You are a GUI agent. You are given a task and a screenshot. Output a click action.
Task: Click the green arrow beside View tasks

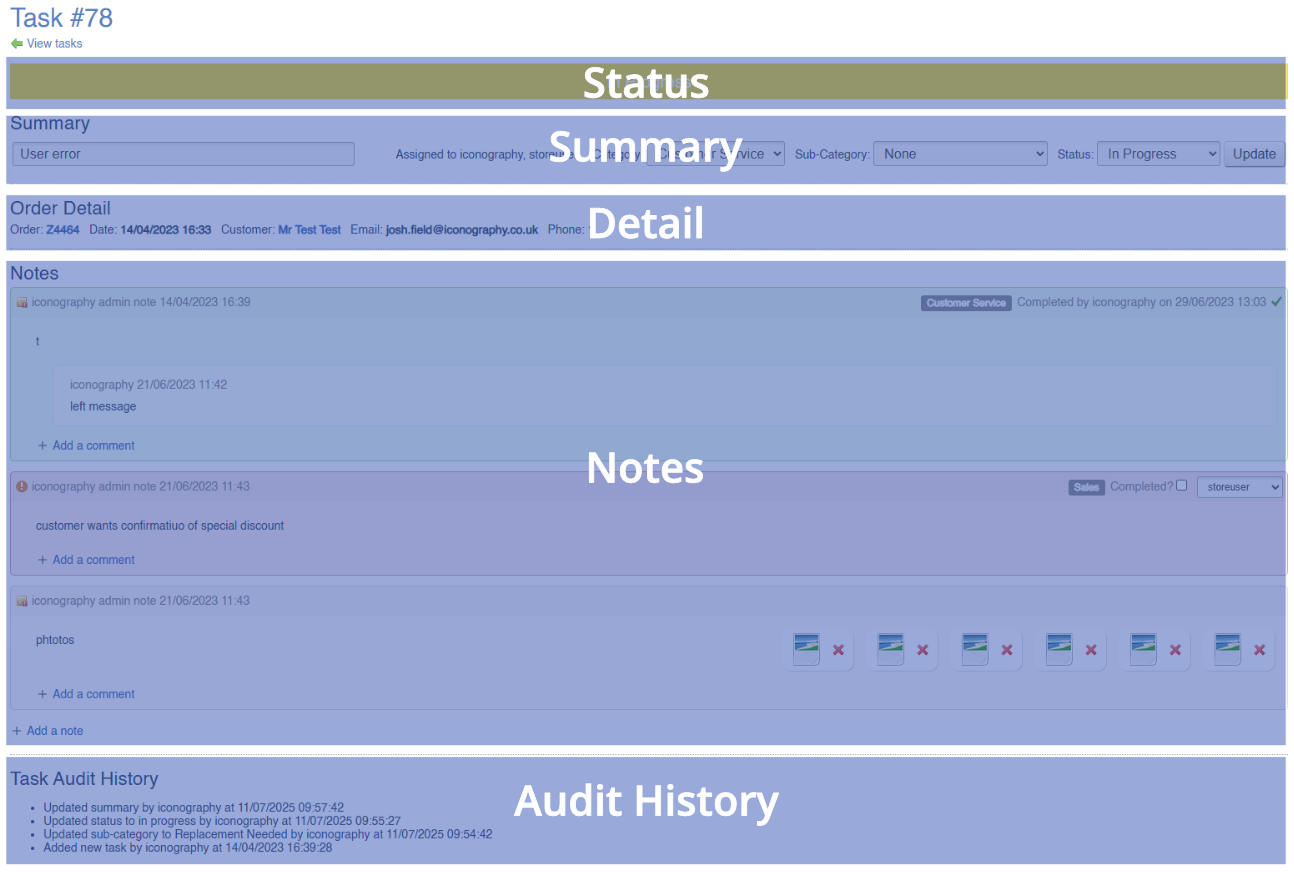click(16, 44)
